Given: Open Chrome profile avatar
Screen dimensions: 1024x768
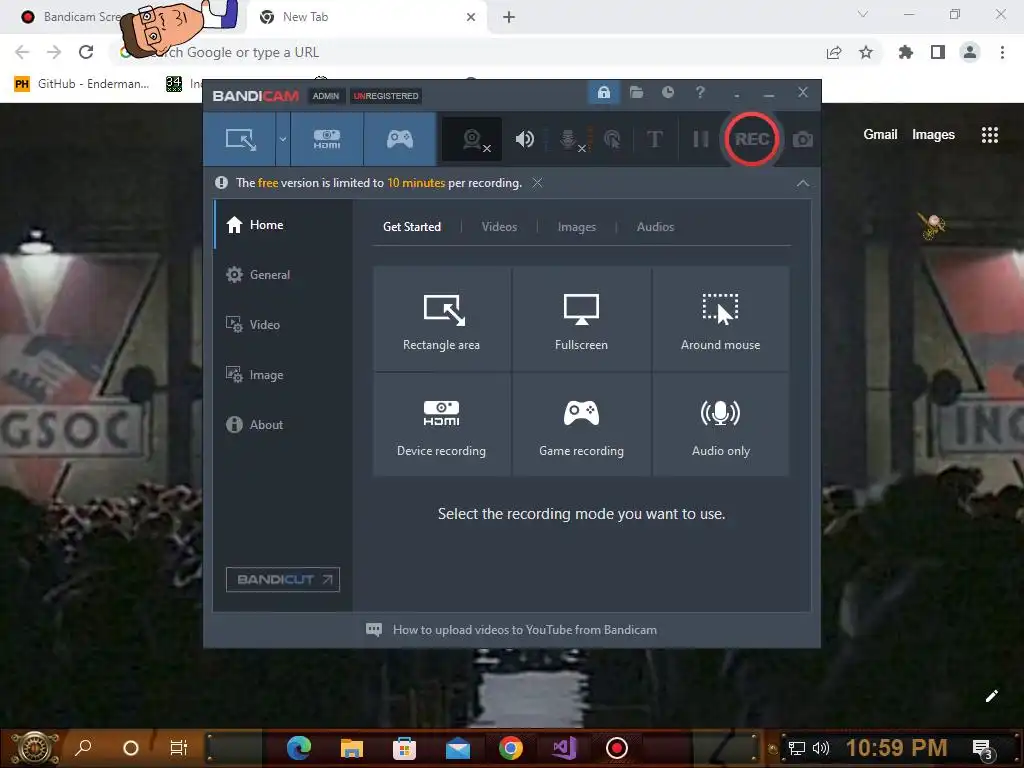Looking at the screenshot, I should (x=970, y=52).
